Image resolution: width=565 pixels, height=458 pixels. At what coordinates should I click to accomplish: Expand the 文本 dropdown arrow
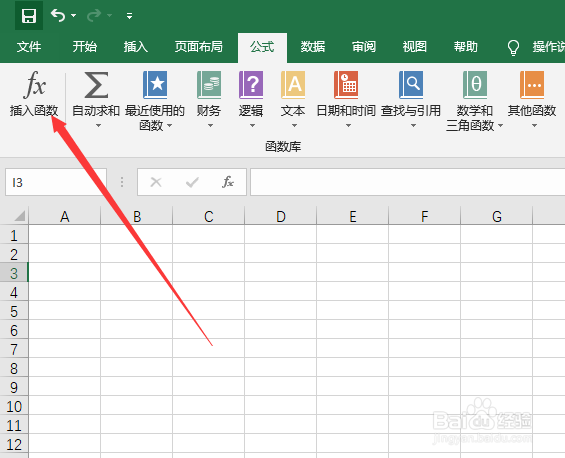[x=294, y=125]
